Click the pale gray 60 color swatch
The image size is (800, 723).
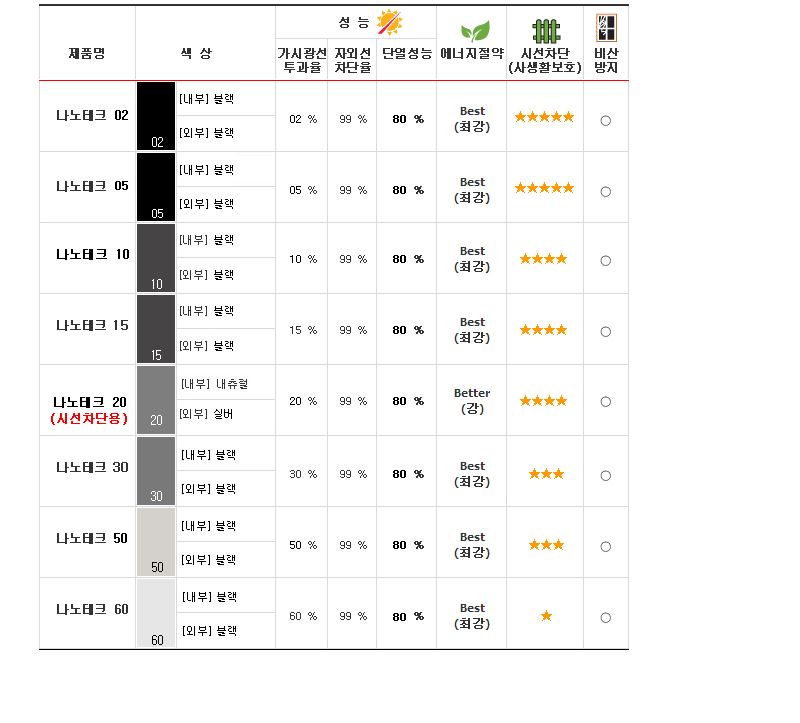coord(156,613)
